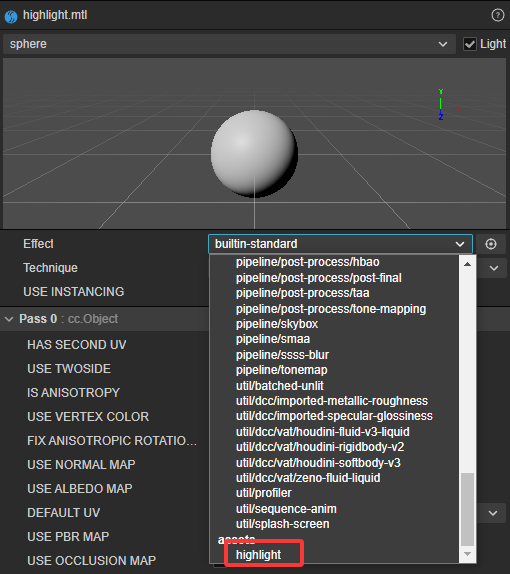Click the USE INSTANCING label

74,292
